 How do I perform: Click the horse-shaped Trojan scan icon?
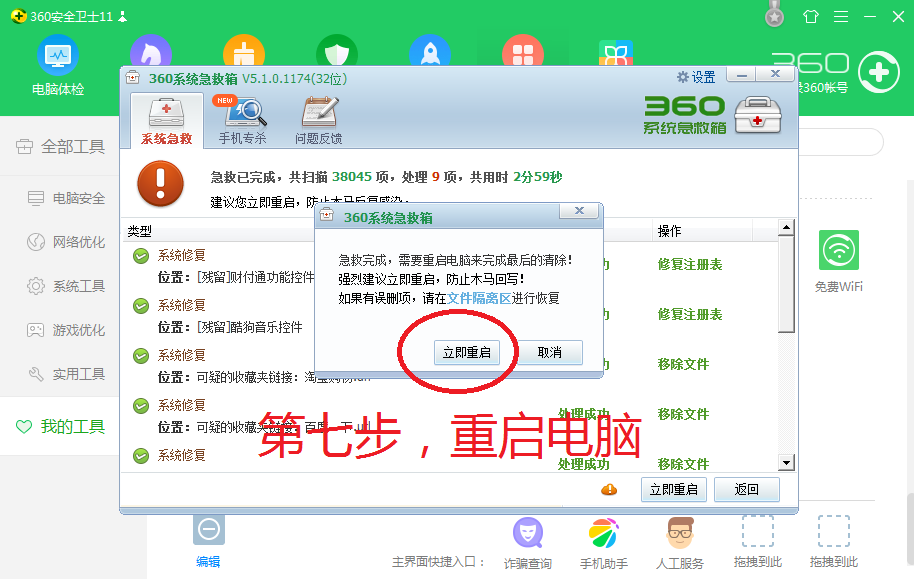click(x=150, y=55)
